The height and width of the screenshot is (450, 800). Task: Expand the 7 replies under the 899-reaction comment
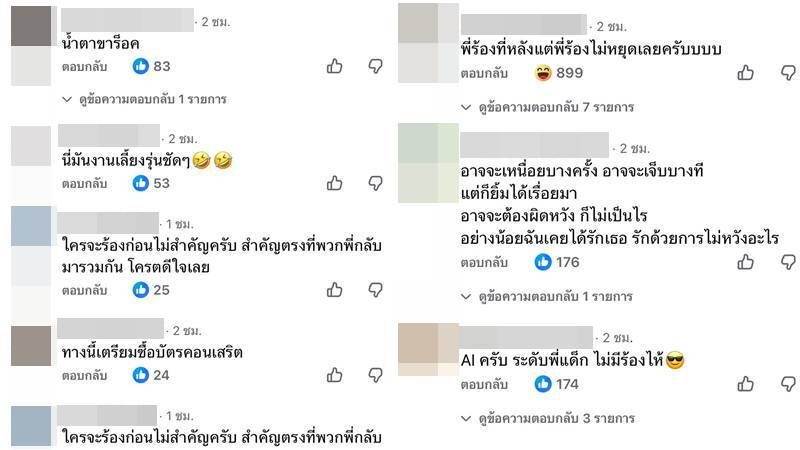547,107
